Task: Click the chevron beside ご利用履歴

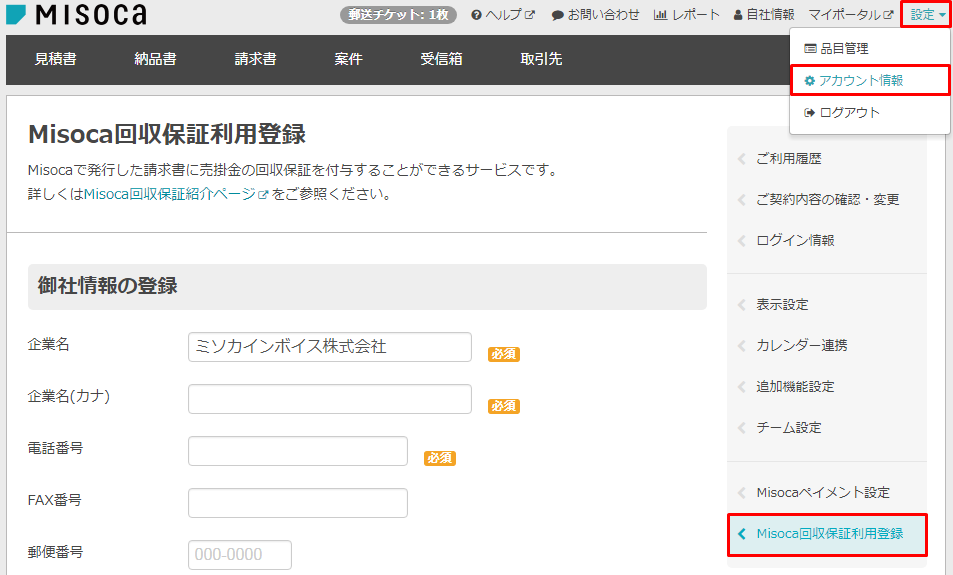Action: tap(741, 159)
